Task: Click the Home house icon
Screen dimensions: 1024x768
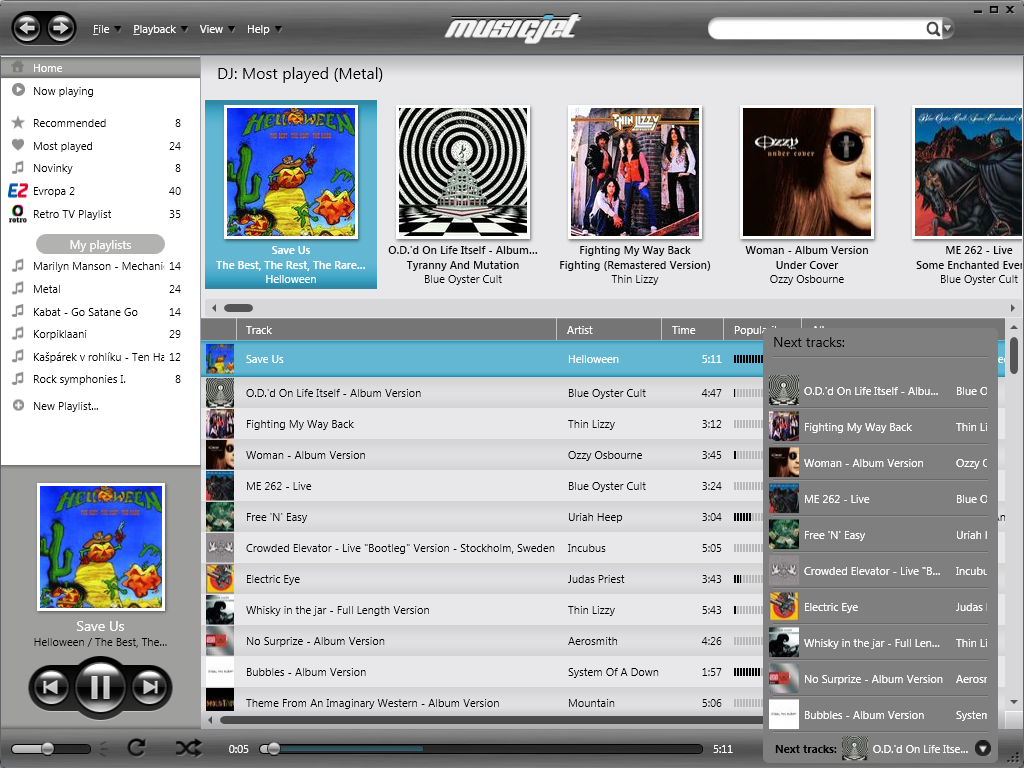Action: tap(18, 67)
